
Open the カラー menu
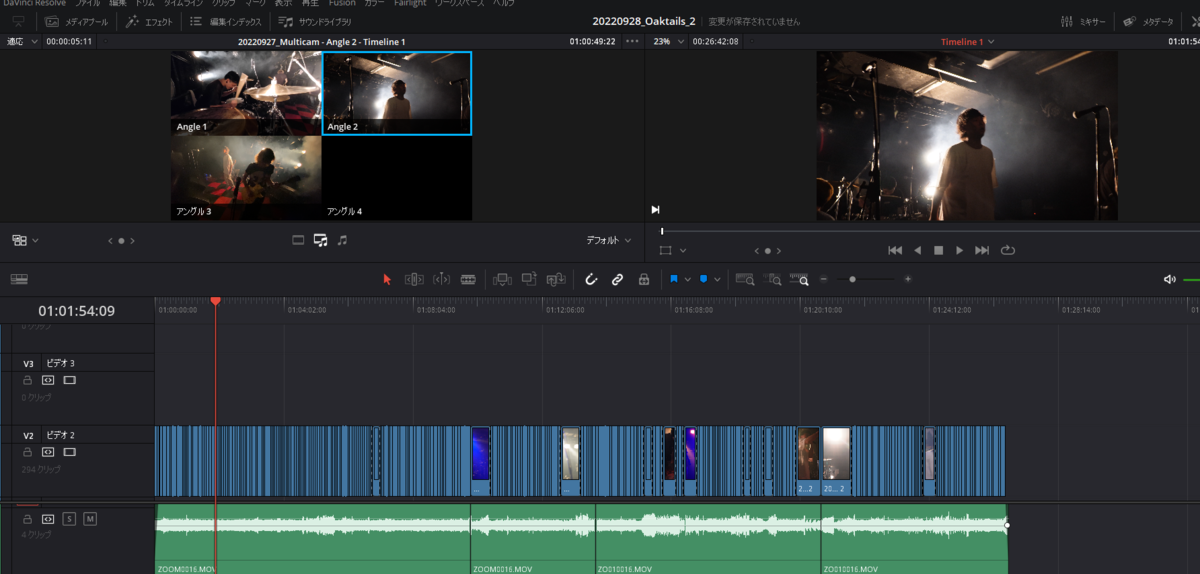pos(374,3)
